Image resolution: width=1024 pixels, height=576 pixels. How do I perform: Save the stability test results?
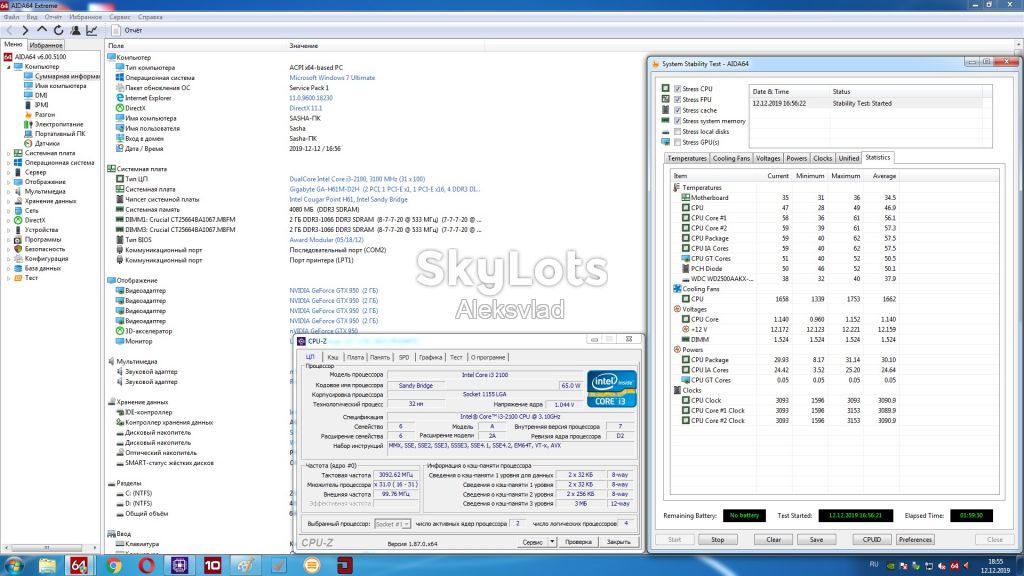tap(816, 539)
